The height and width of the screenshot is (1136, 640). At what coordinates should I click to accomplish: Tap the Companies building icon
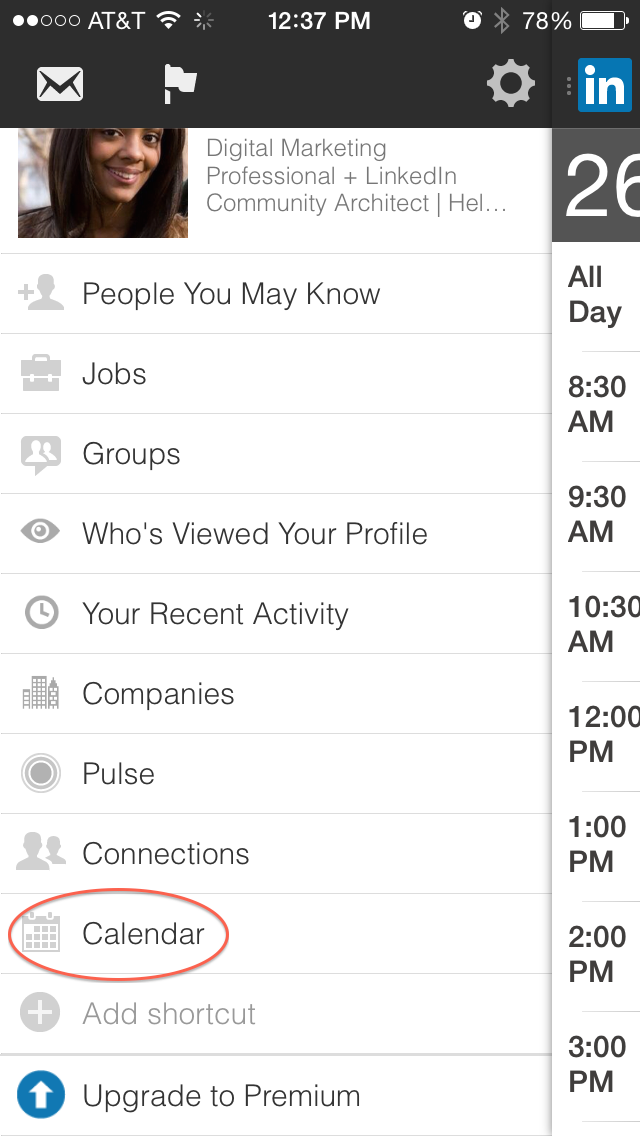pyautogui.click(x=41, y=693)
